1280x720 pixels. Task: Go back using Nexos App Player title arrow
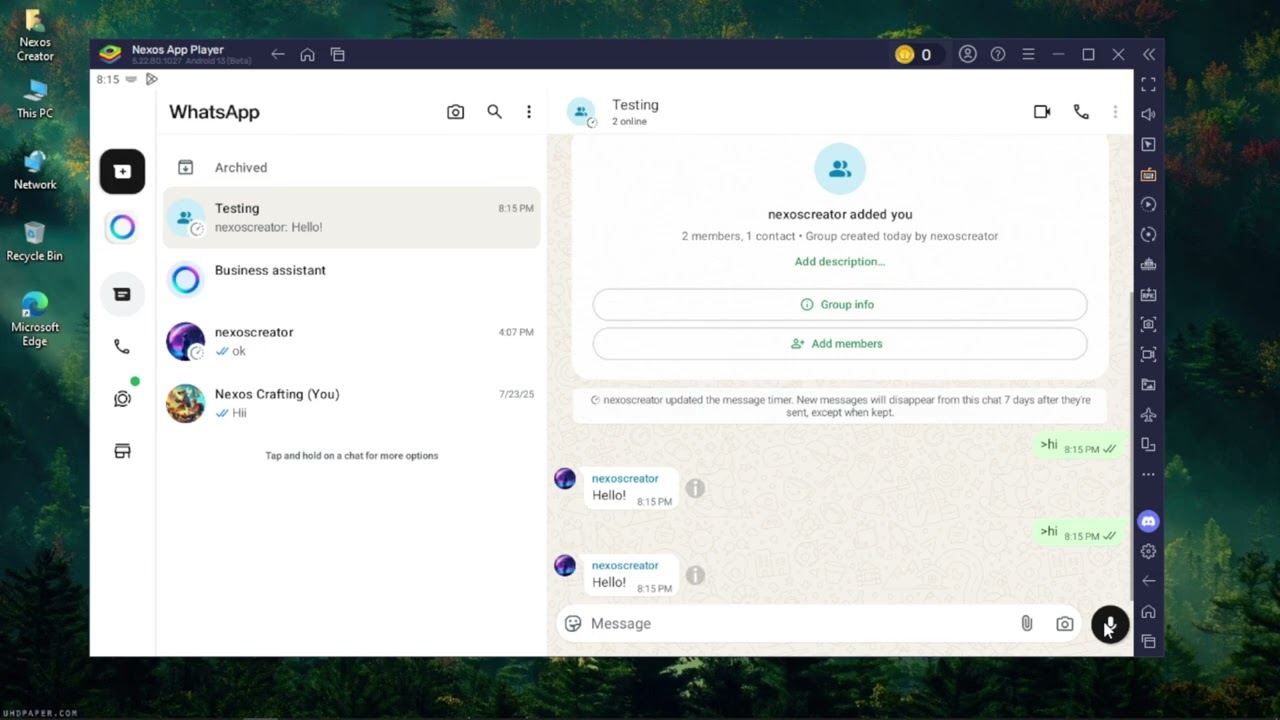(x=278, y=55)
